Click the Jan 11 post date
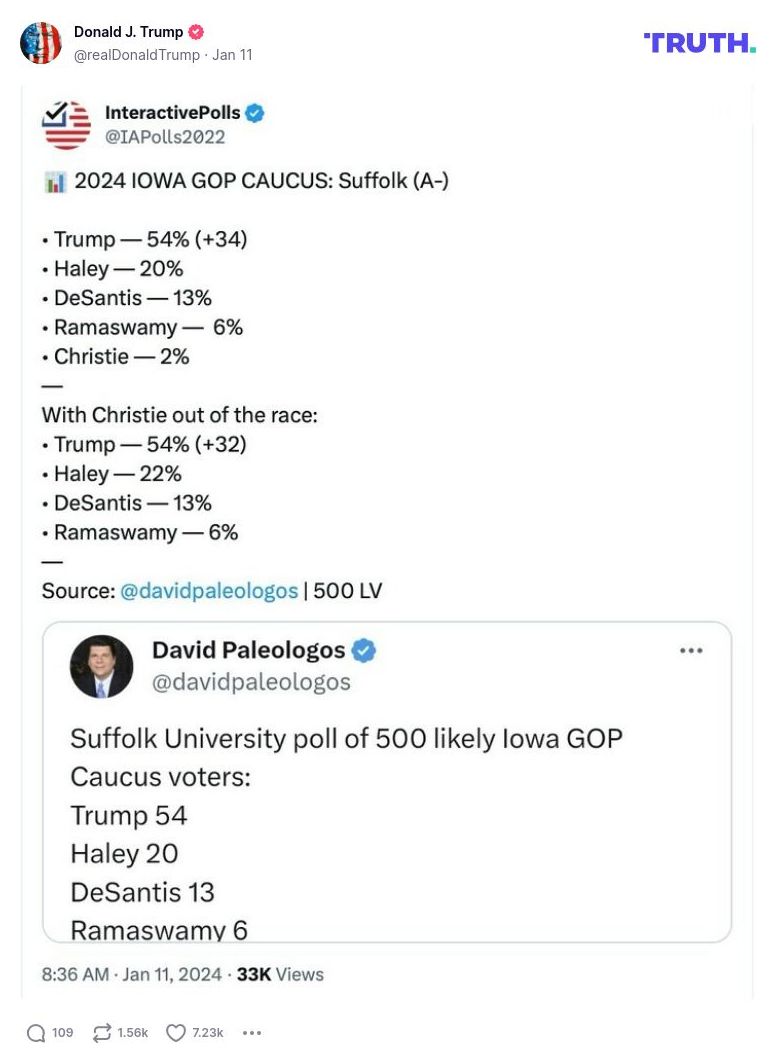777x1063 pixels. (232, 55)
